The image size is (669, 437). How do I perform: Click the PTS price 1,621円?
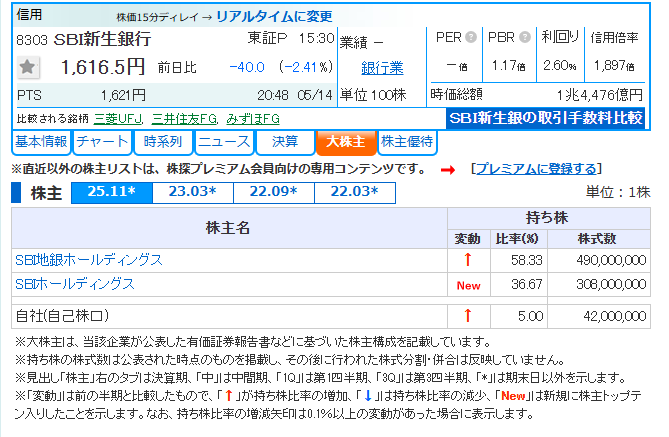pyautogui.click(x=123, y=95)
